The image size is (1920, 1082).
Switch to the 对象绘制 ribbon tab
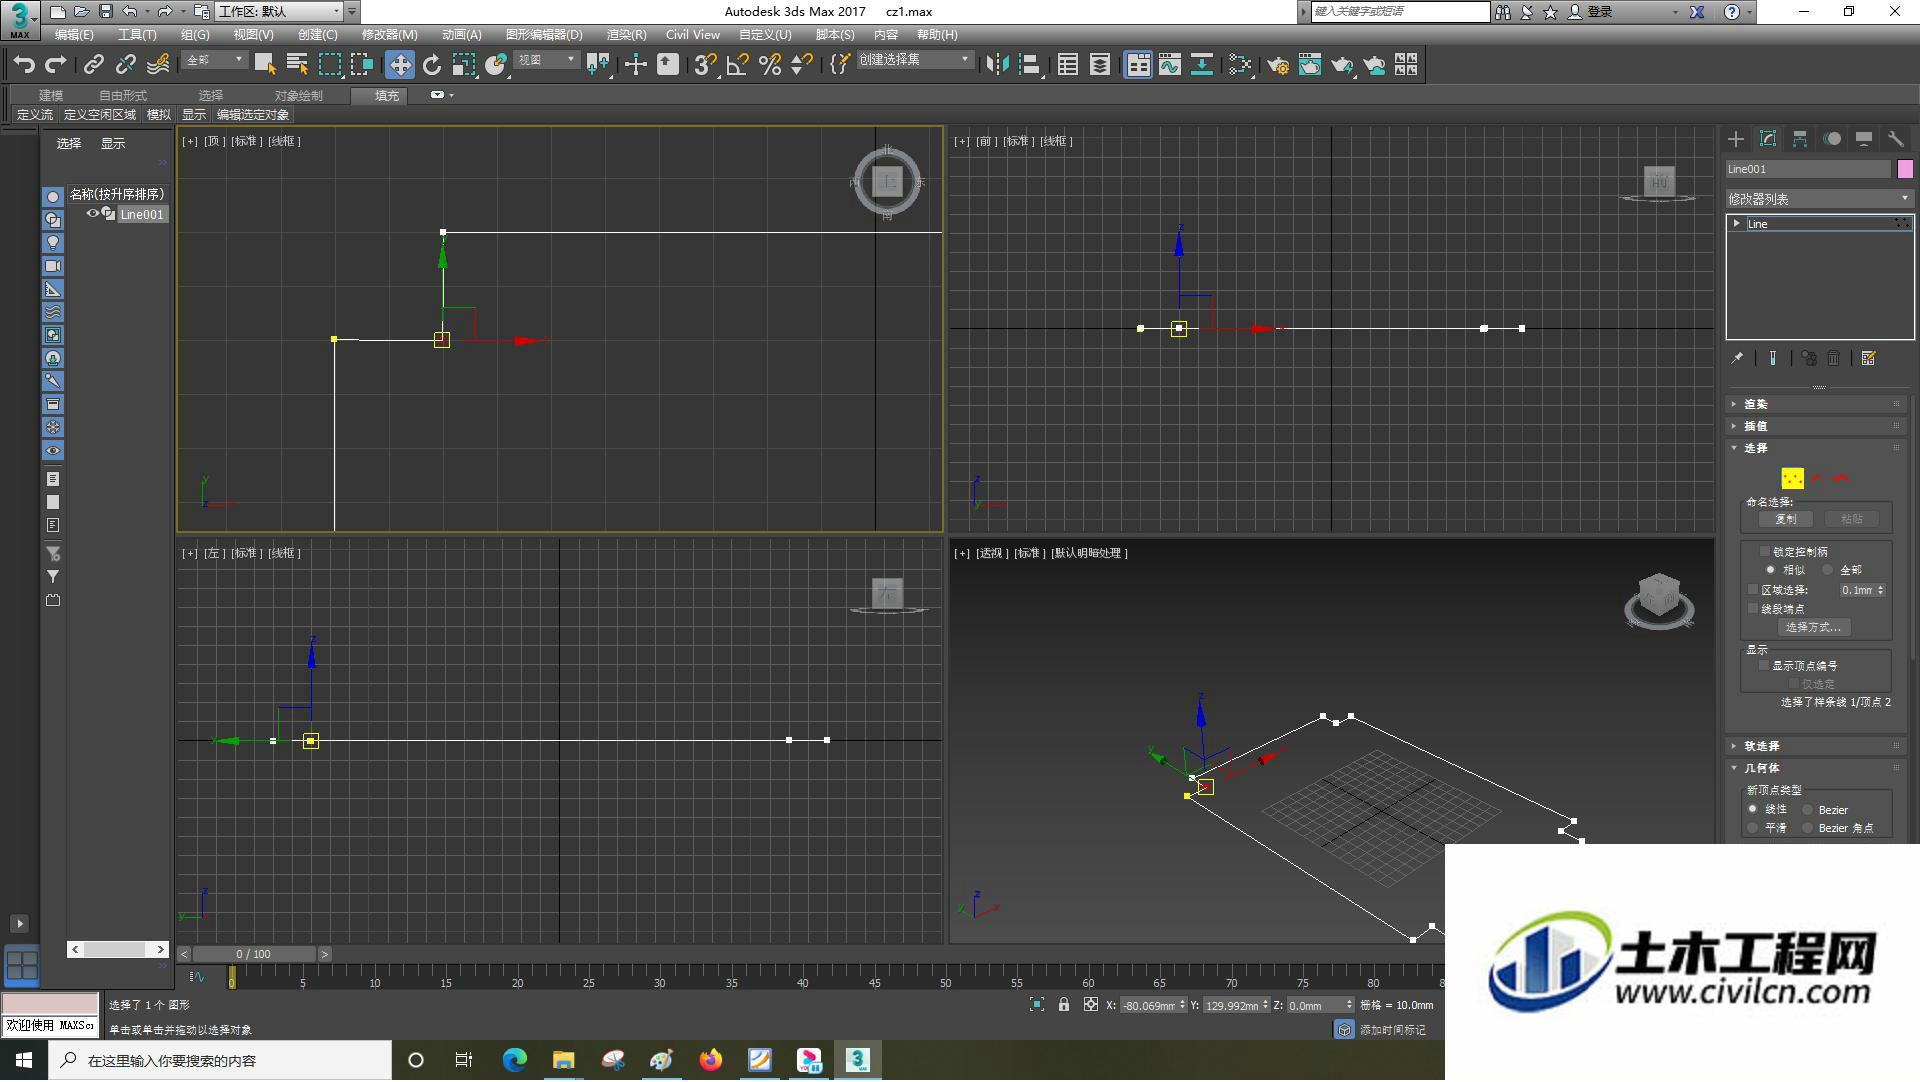point(299,96)
